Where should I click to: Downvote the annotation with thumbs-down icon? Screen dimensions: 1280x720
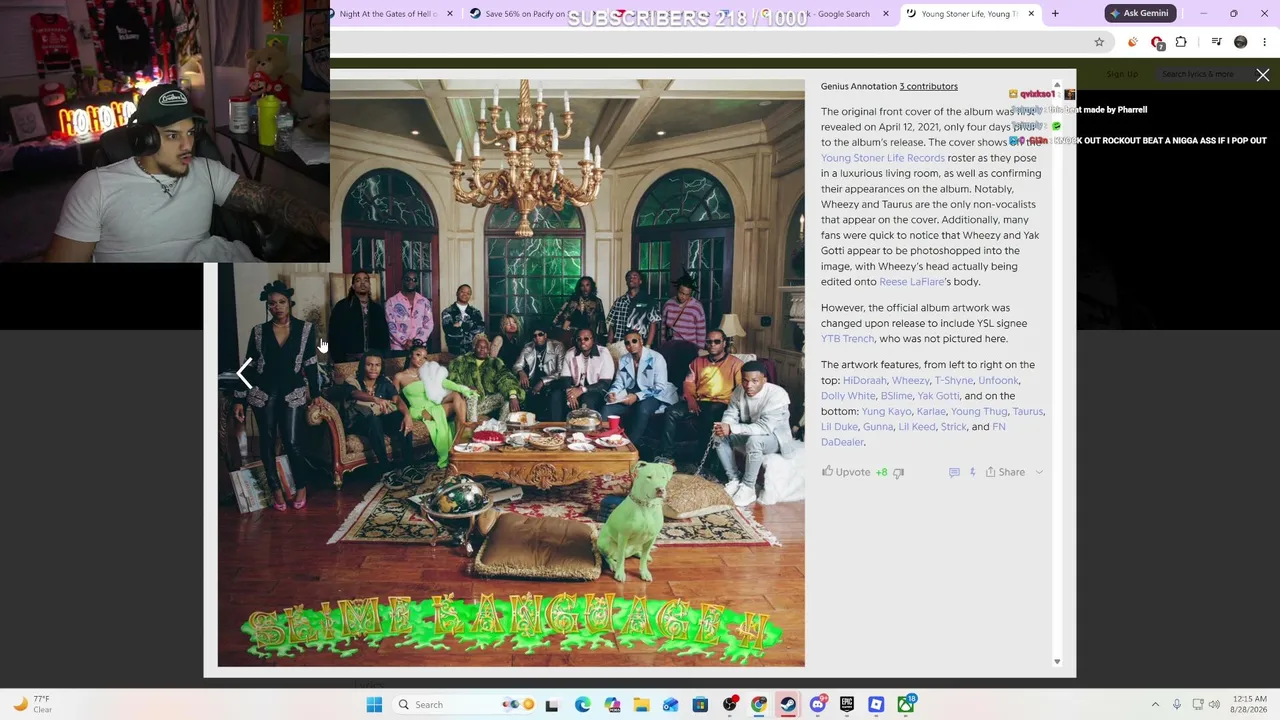(x=898, y=472)
